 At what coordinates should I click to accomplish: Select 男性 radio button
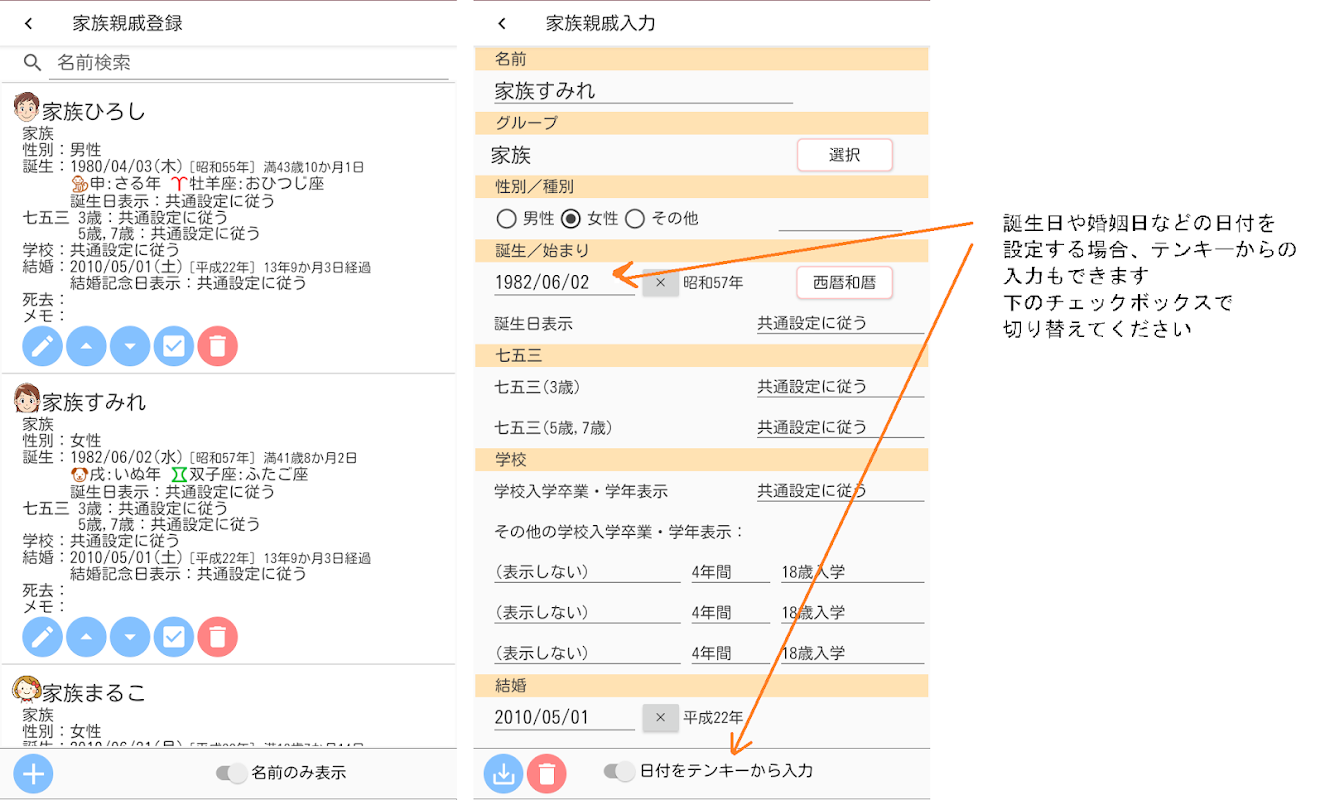(506, 218)
